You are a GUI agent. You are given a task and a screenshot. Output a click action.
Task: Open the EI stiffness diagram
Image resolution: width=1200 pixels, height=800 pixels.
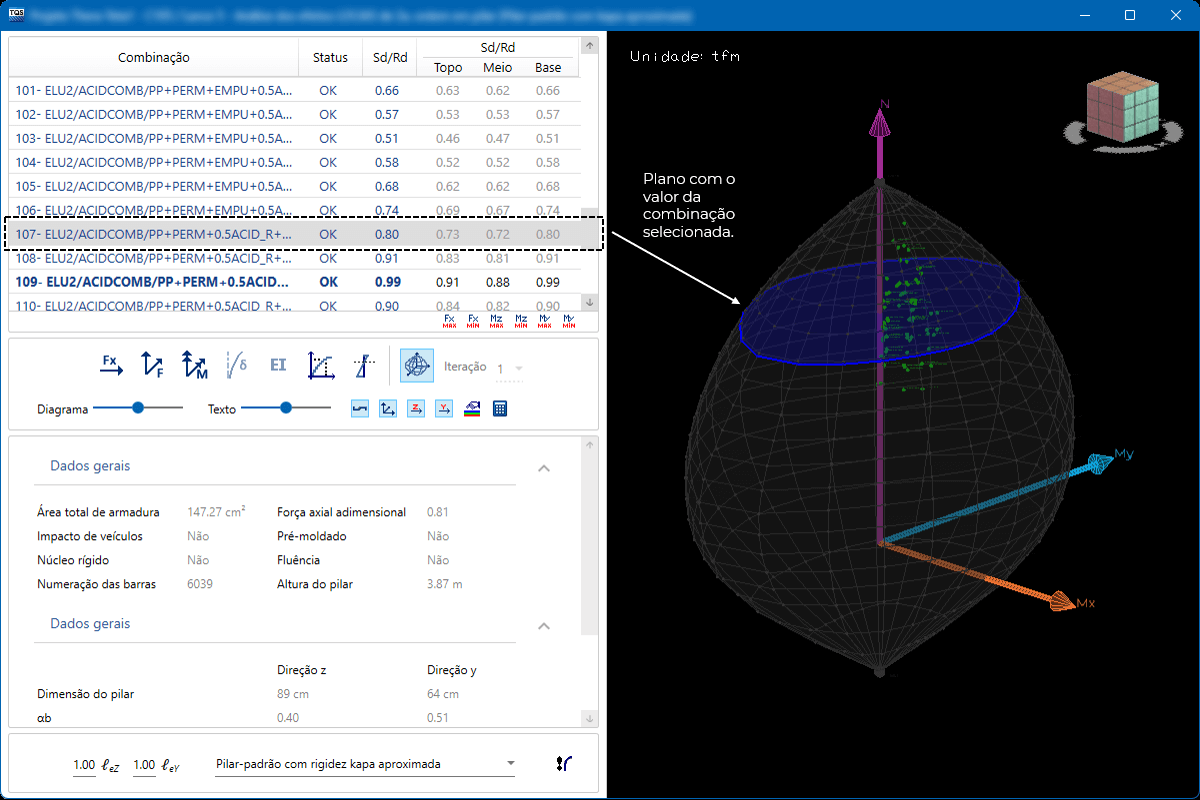(278, 365)
